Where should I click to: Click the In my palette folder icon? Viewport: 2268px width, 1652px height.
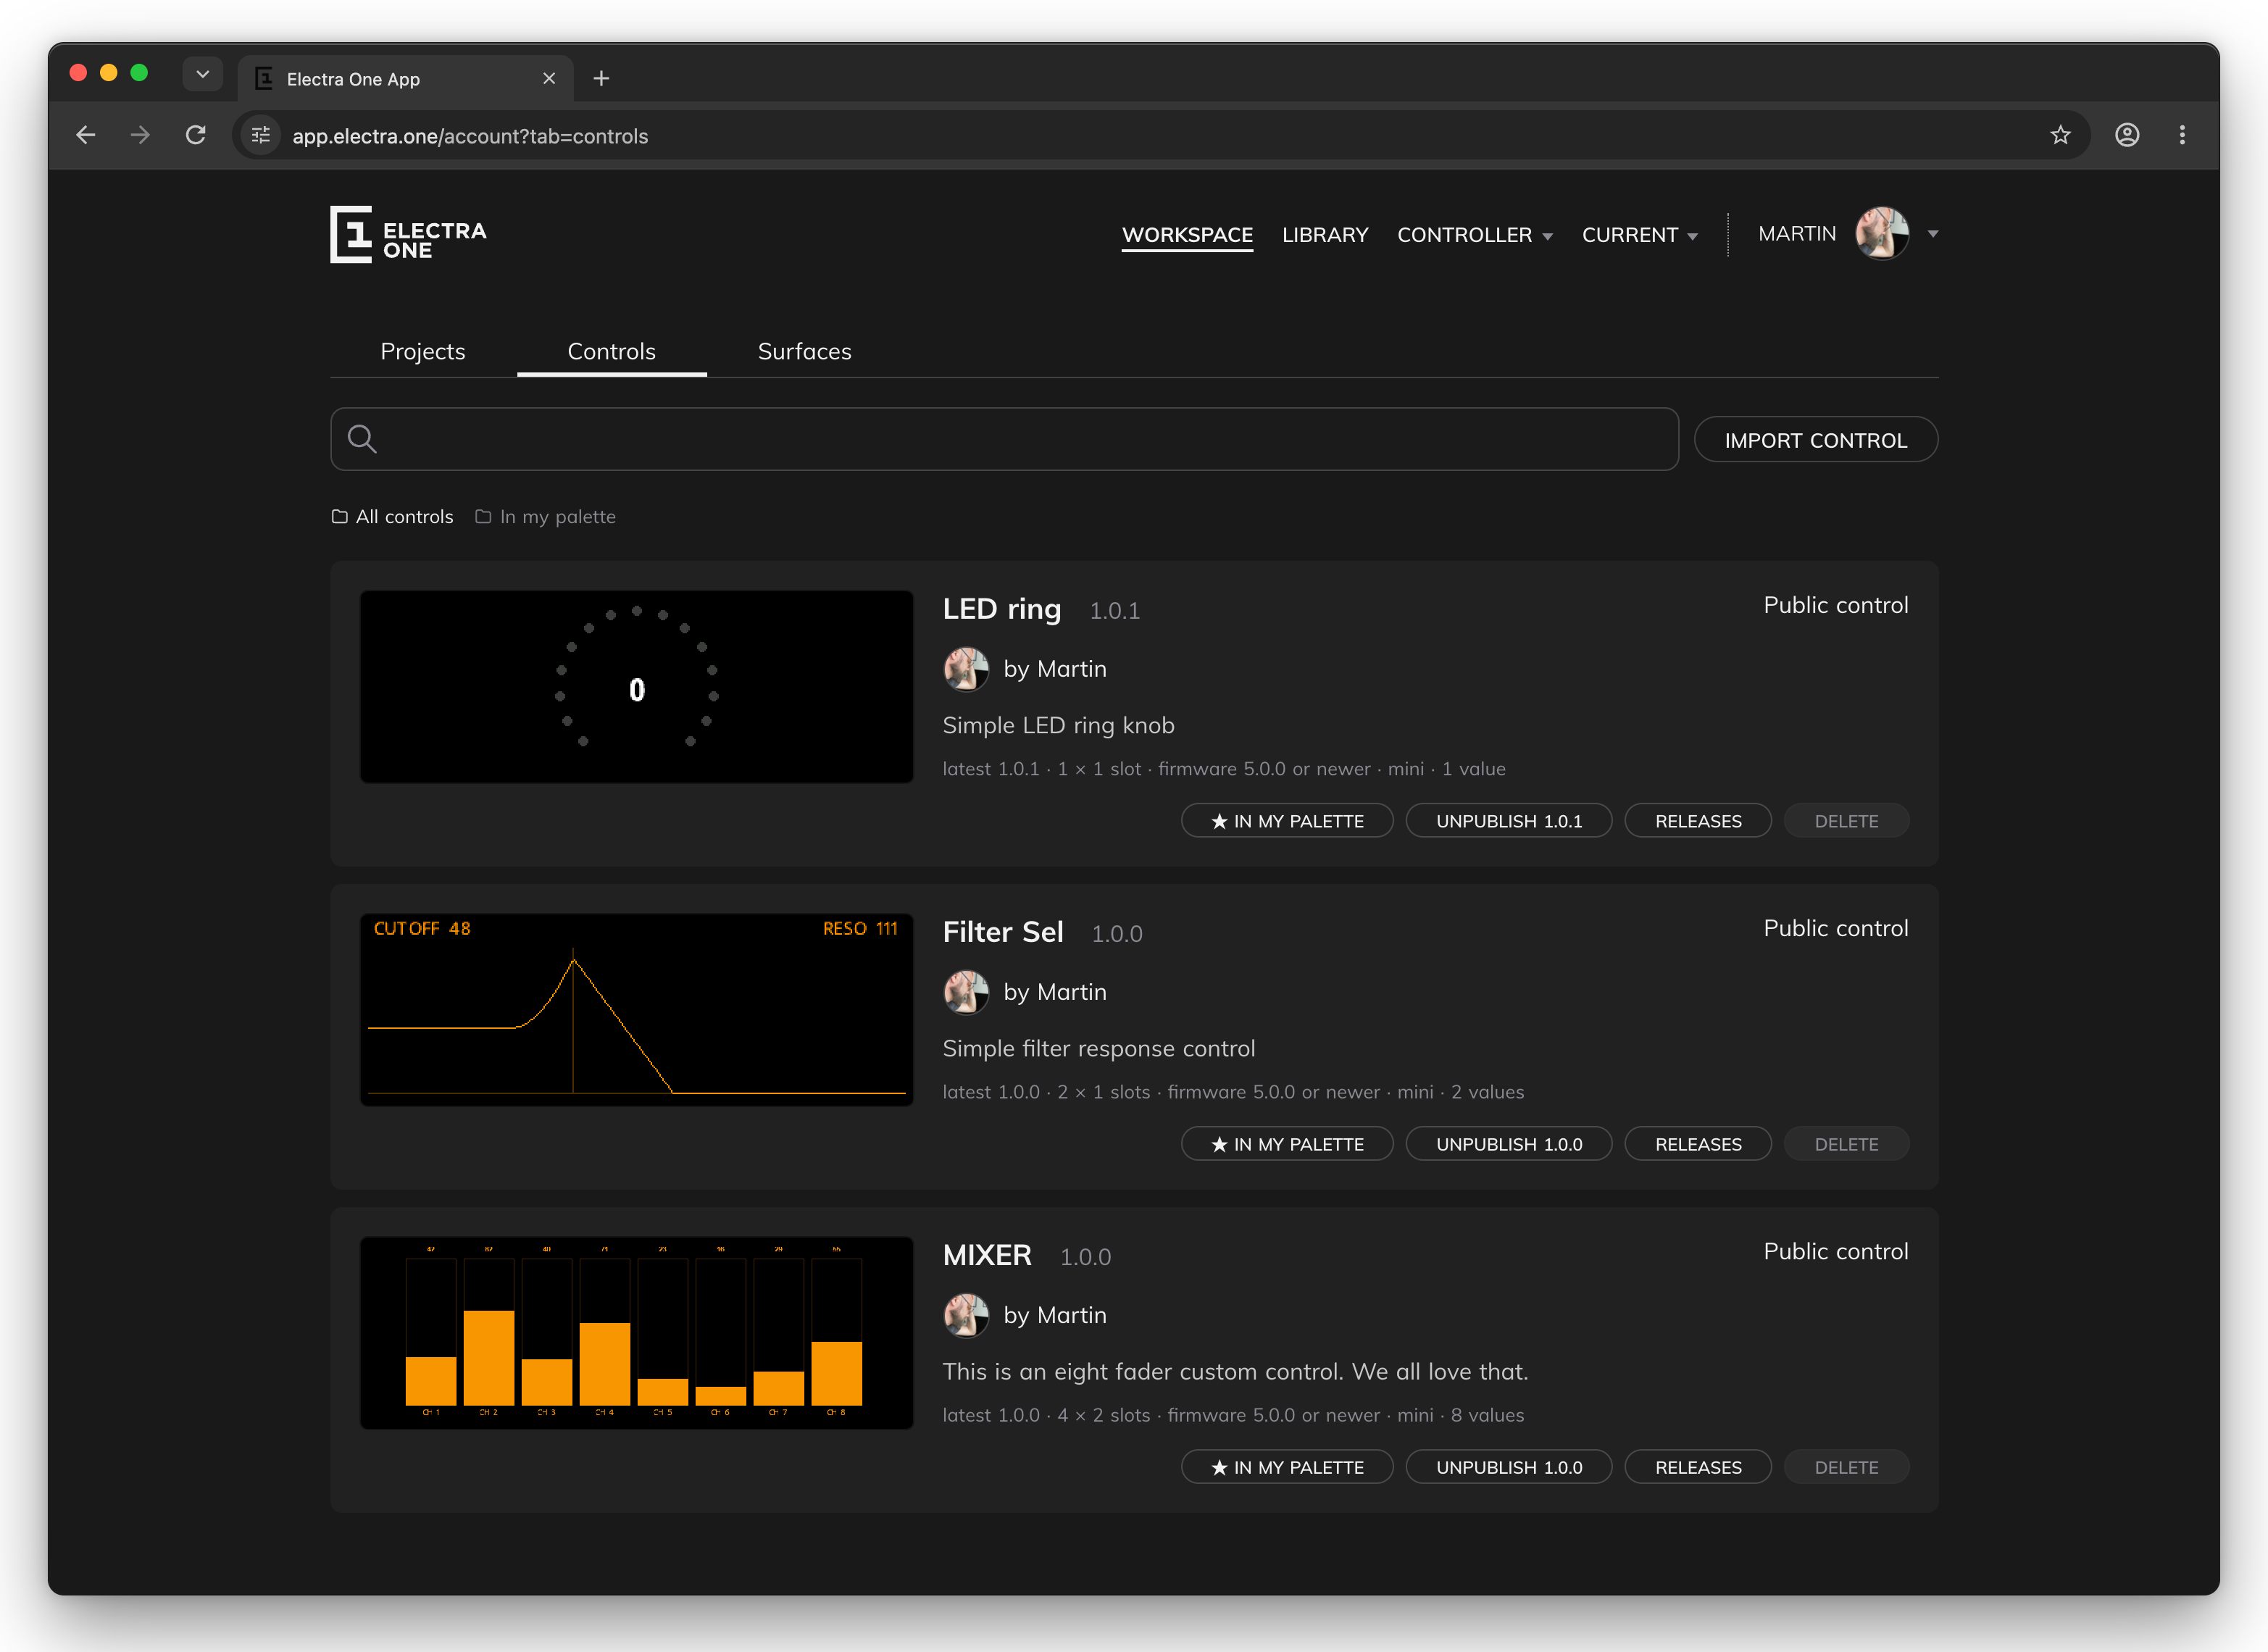click(483, 517)
